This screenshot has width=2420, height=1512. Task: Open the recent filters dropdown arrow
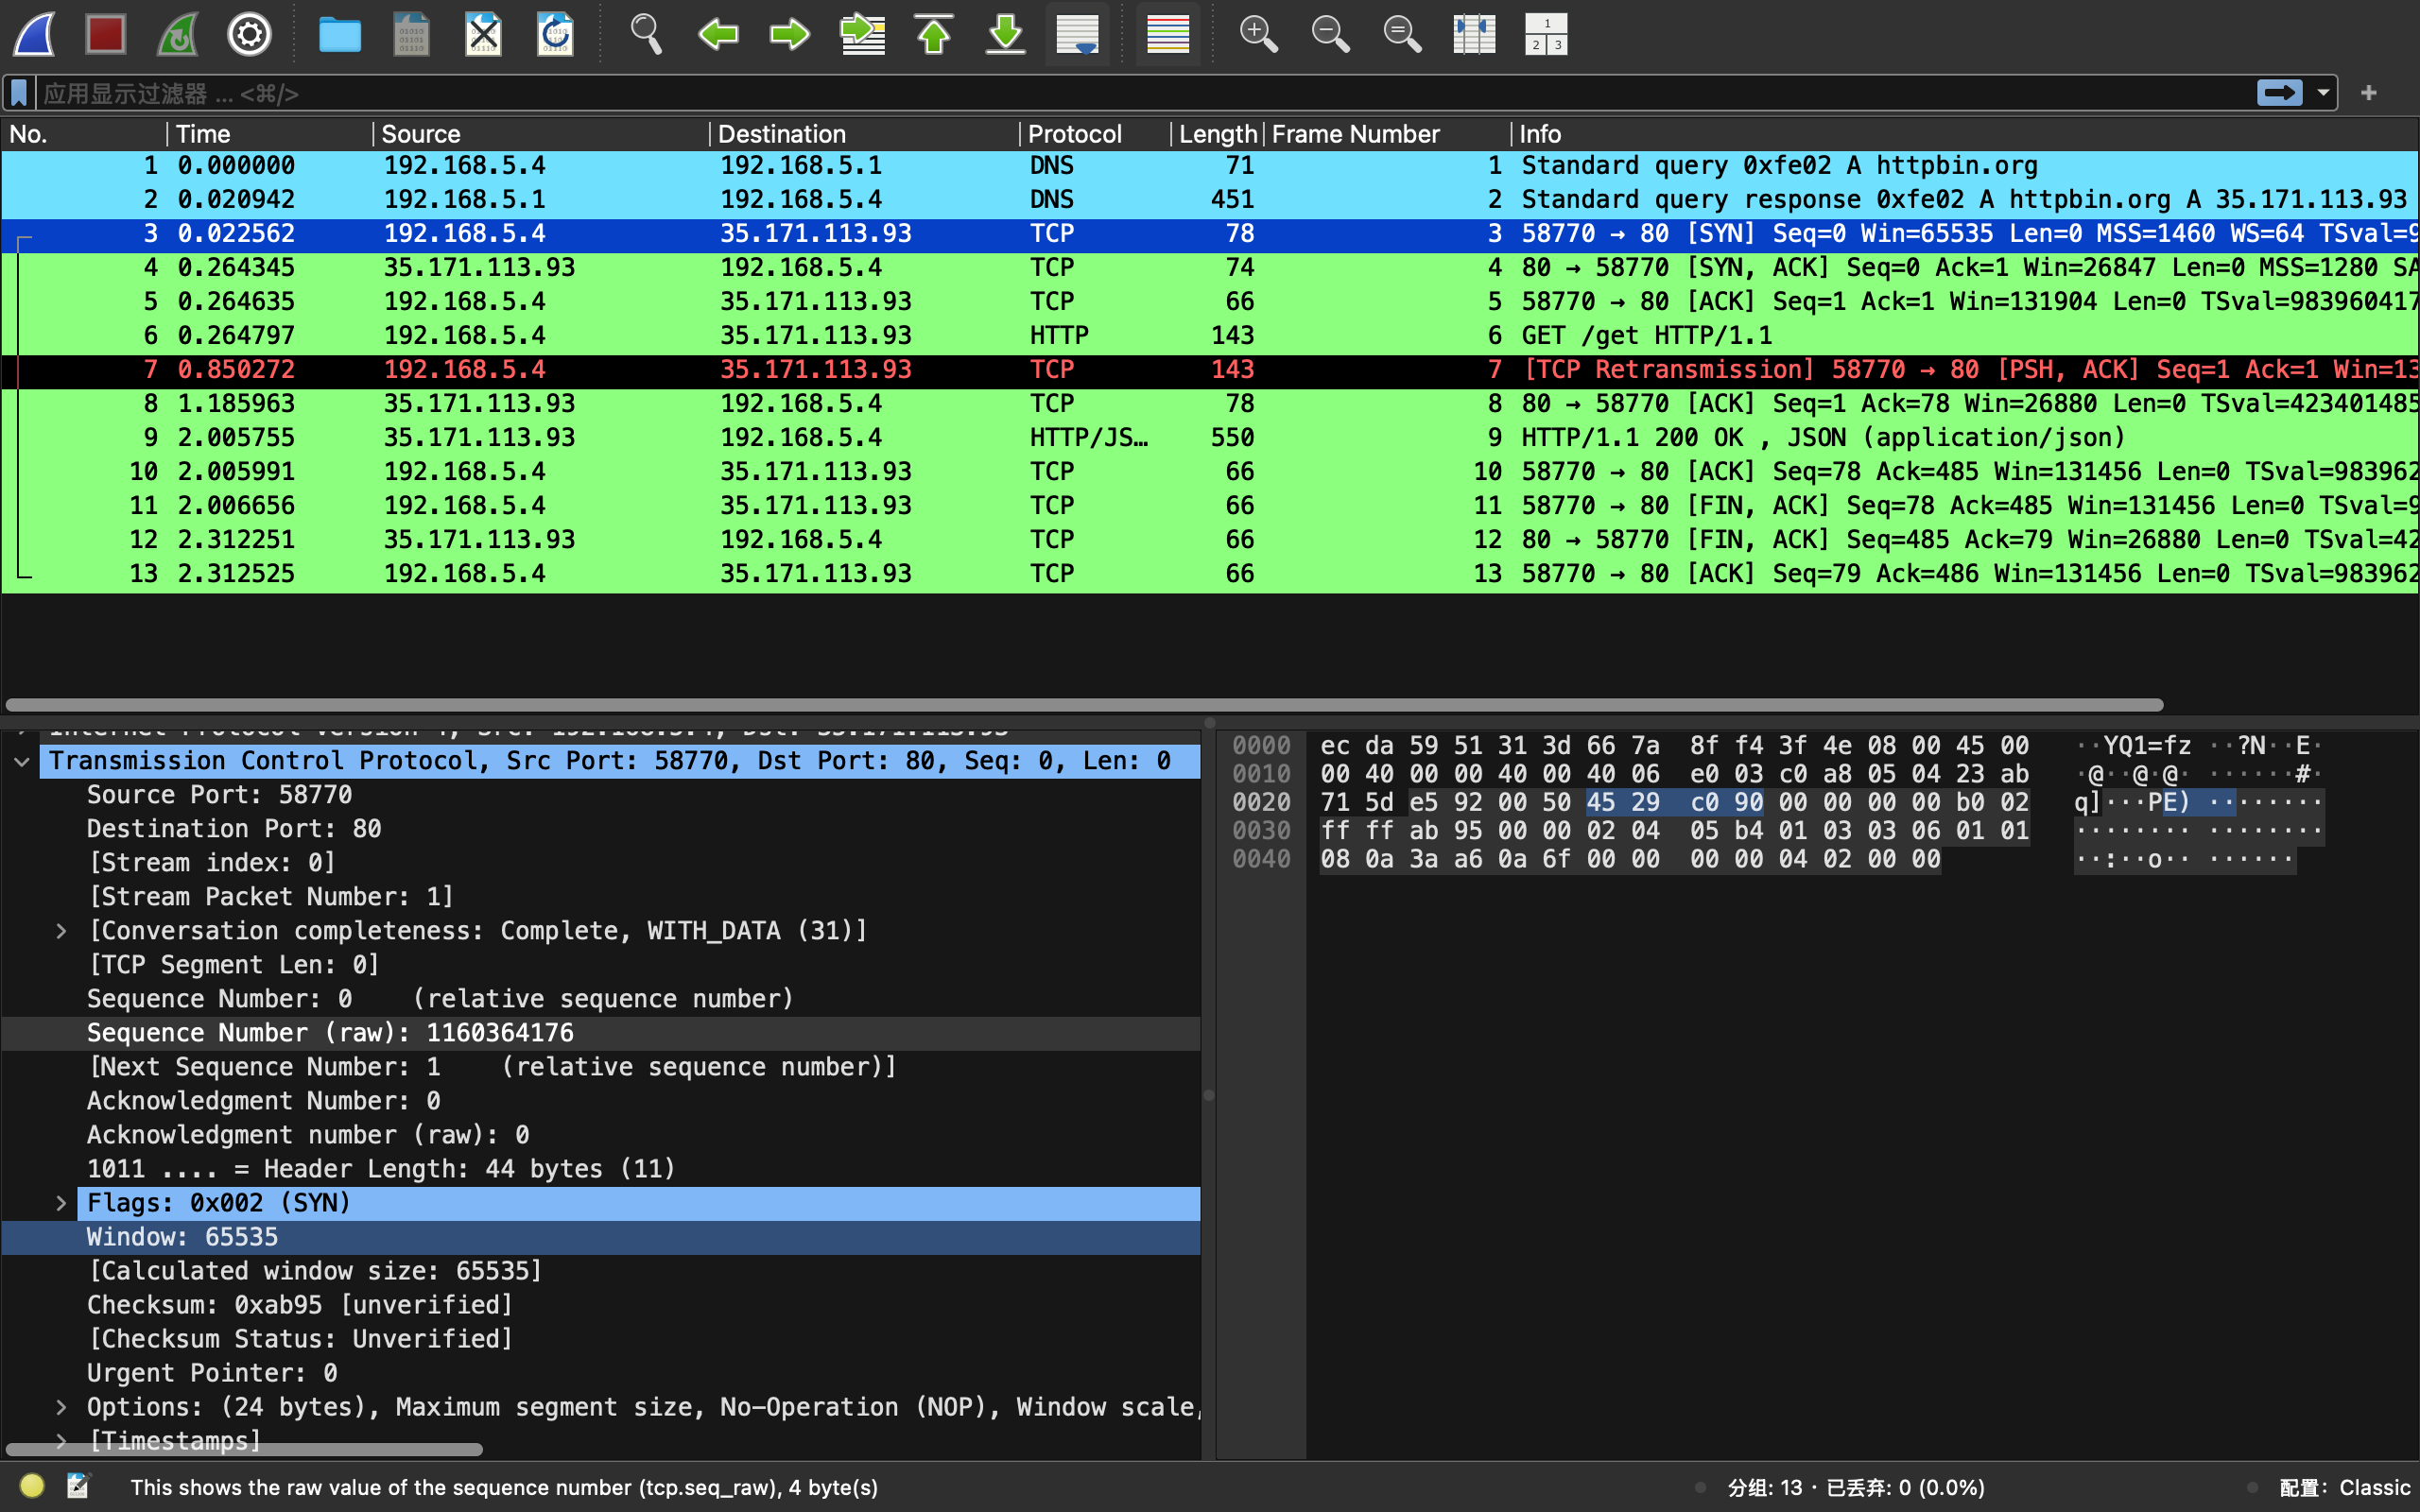click(2323, 93)
